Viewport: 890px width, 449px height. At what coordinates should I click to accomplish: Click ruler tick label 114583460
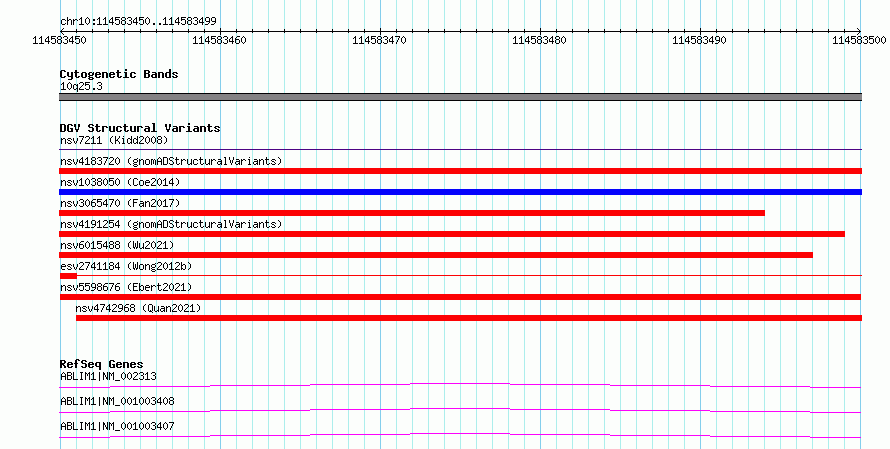(x=219, y=40)
